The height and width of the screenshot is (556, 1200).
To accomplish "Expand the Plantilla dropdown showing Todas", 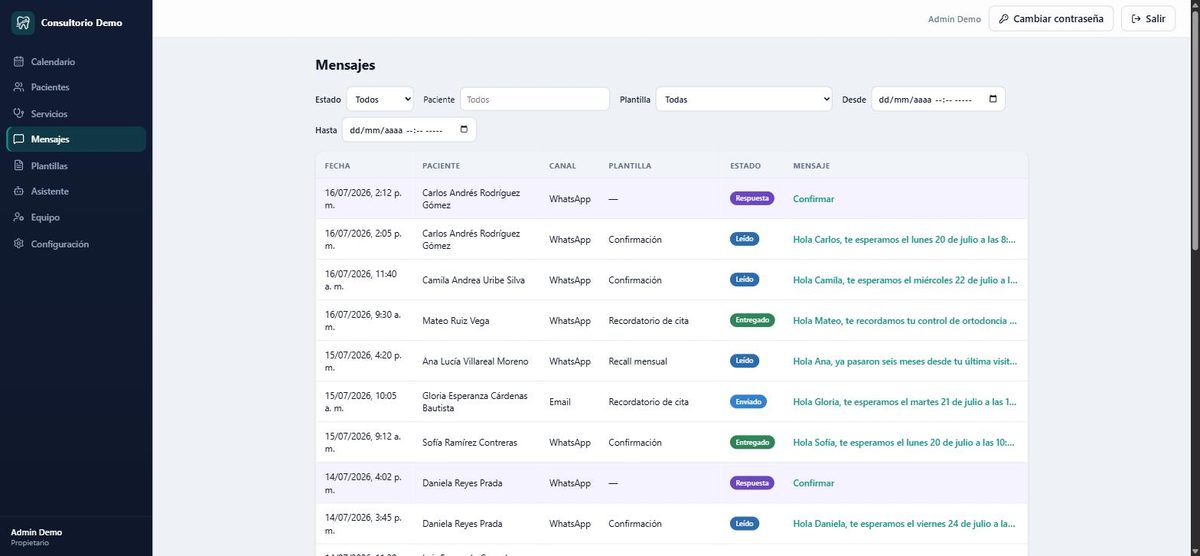I will point(744,99).
